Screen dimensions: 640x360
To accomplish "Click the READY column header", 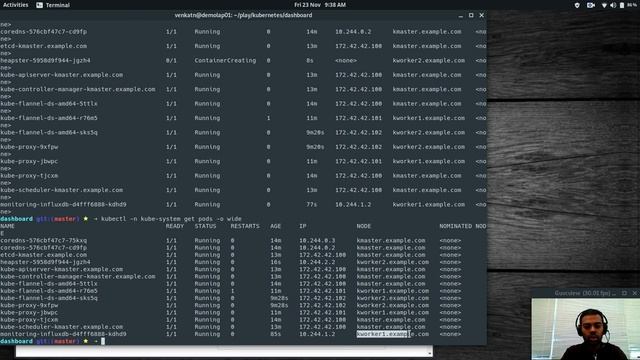I will click(x=175, y=226).
